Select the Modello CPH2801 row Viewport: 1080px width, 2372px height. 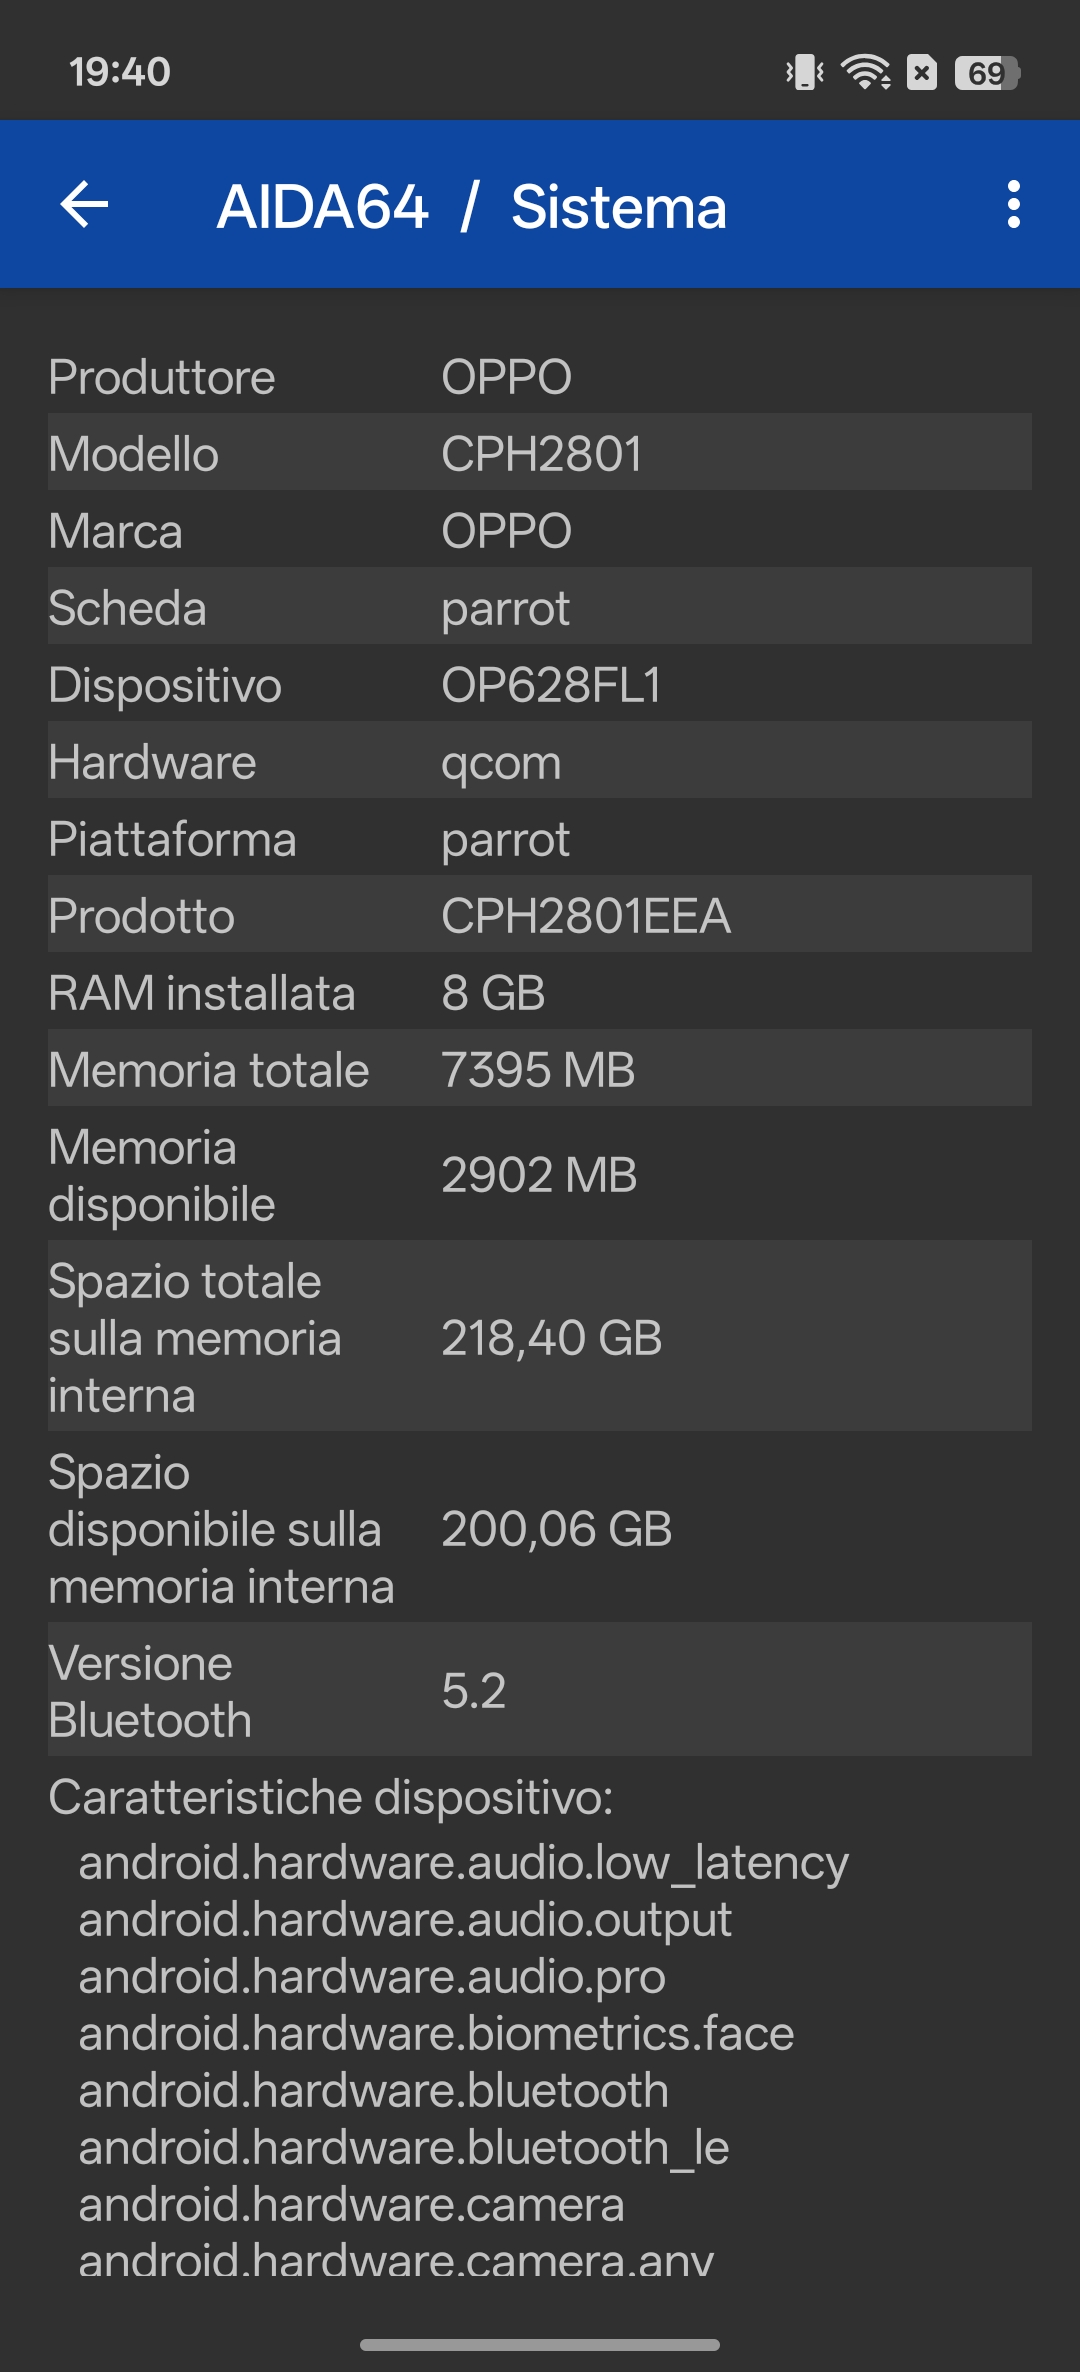[x=540, y=453]
